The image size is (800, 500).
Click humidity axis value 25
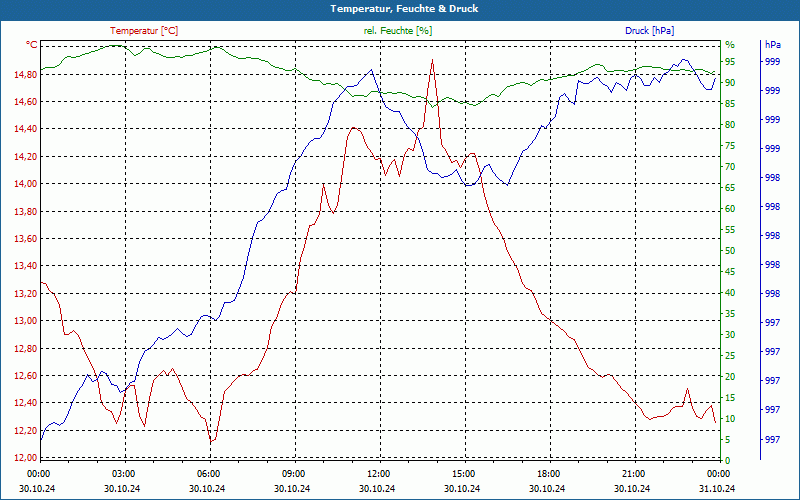[x=730, y=356]
